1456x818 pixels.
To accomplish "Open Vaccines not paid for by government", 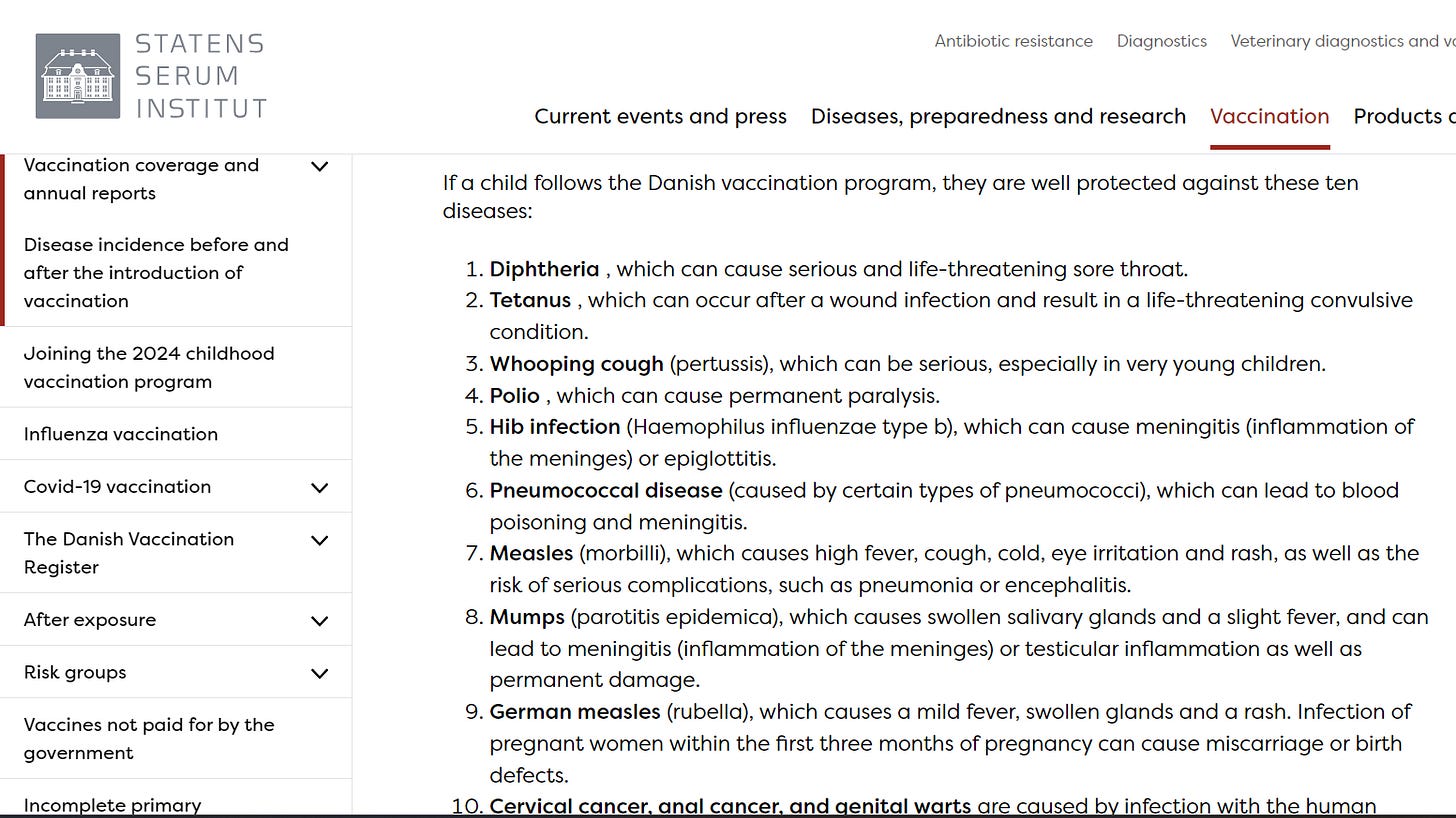I will pos(148,738).
